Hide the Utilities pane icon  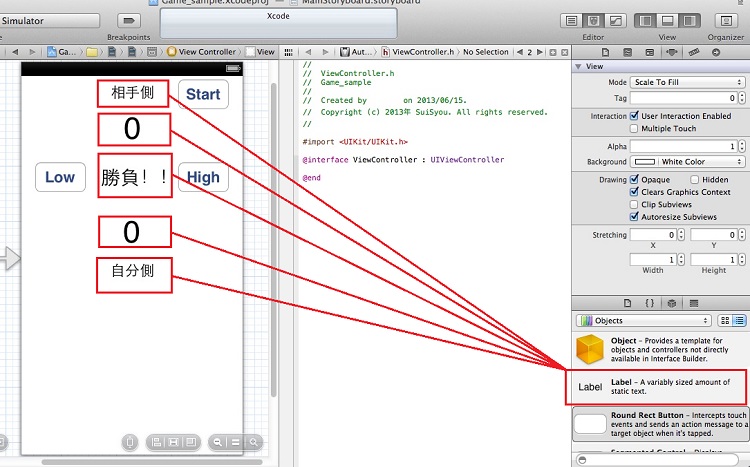coord(689,21)
